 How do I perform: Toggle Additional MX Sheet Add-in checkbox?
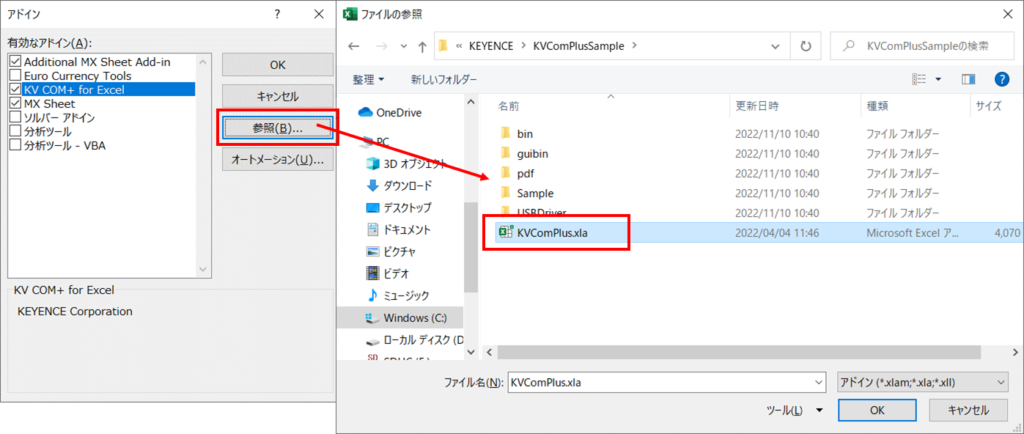point(16,62)
